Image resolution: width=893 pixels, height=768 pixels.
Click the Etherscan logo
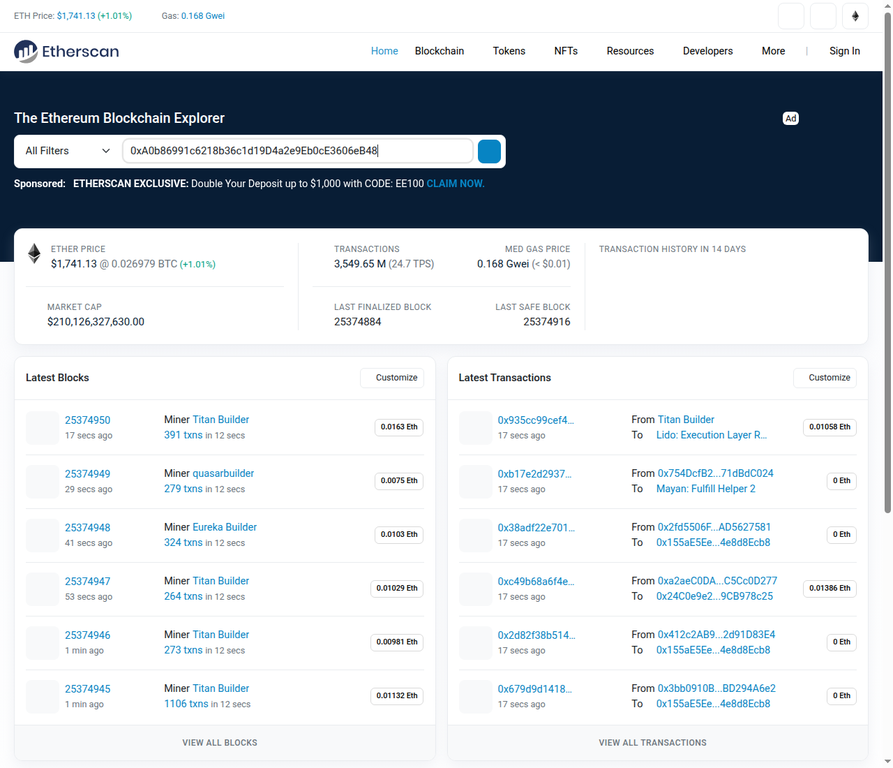(67, 51)
